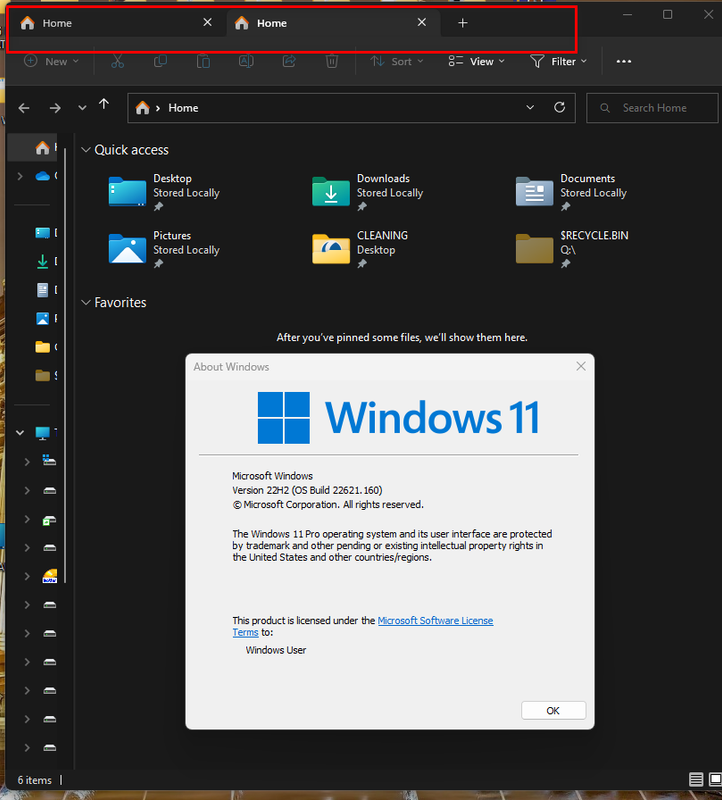The height and width of the screenshot is (800, 722).
Task: Select the yellow-labeled drive icon in sidebar
Action: (49, 577)
